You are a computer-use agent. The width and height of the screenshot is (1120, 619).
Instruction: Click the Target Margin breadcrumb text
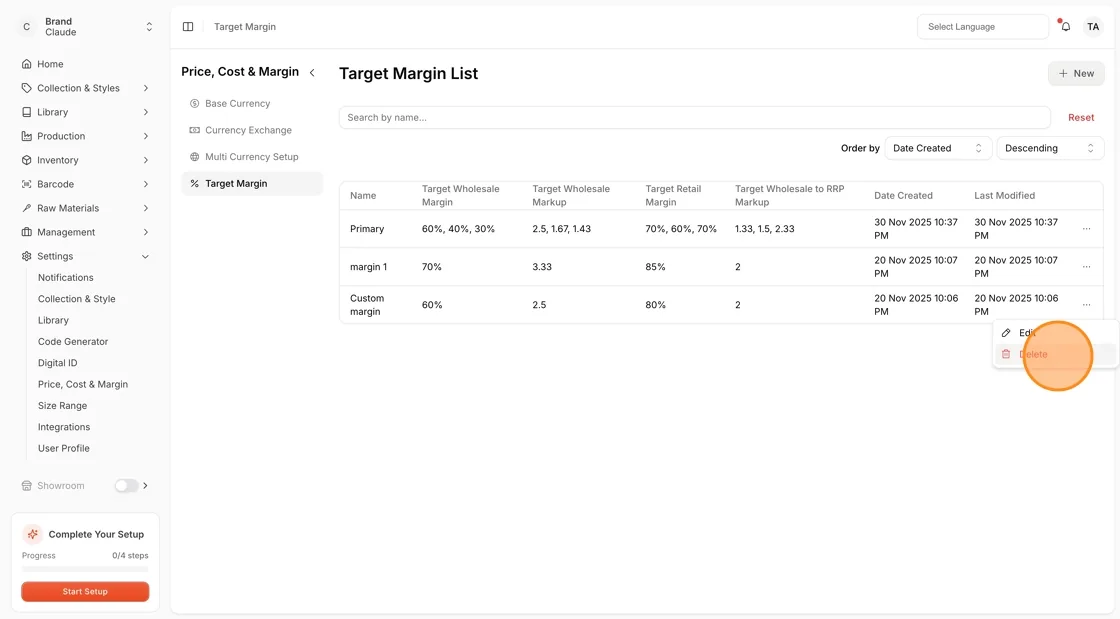click(x=245, y=26)
